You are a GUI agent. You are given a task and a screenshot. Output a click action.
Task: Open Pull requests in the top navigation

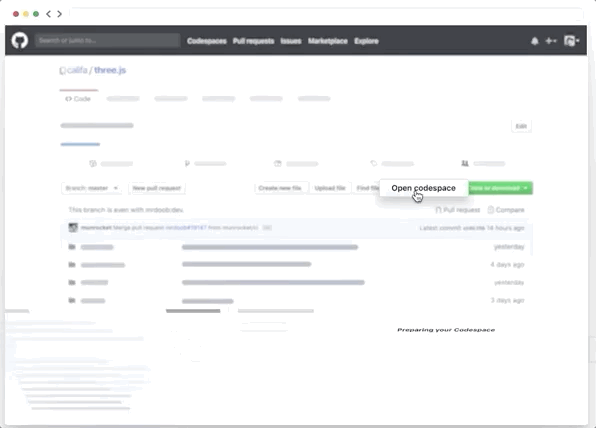pos(254,41)
